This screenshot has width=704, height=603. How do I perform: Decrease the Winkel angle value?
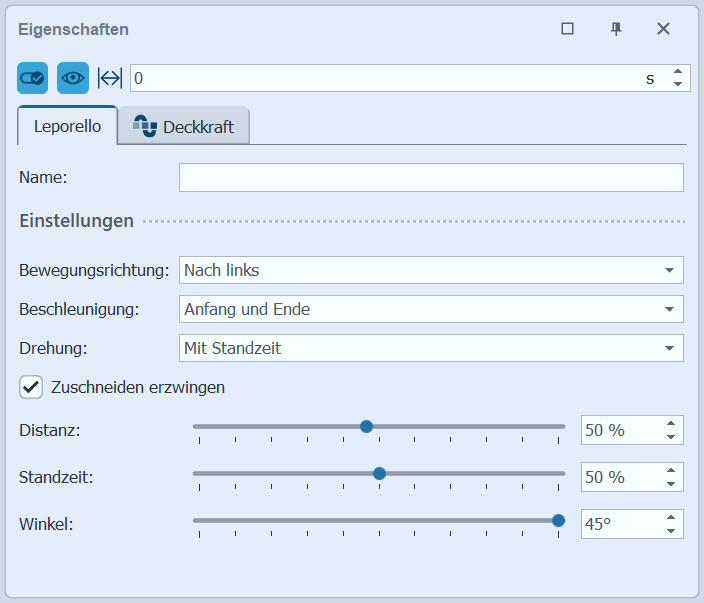(x=671, y=531)
